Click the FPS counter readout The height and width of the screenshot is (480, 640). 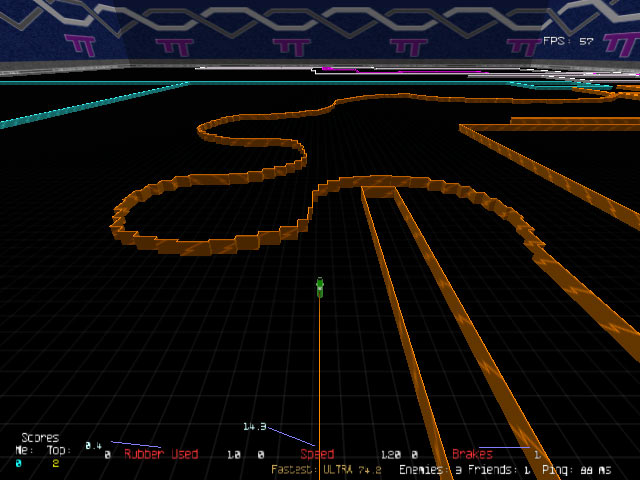coord(568,42)
